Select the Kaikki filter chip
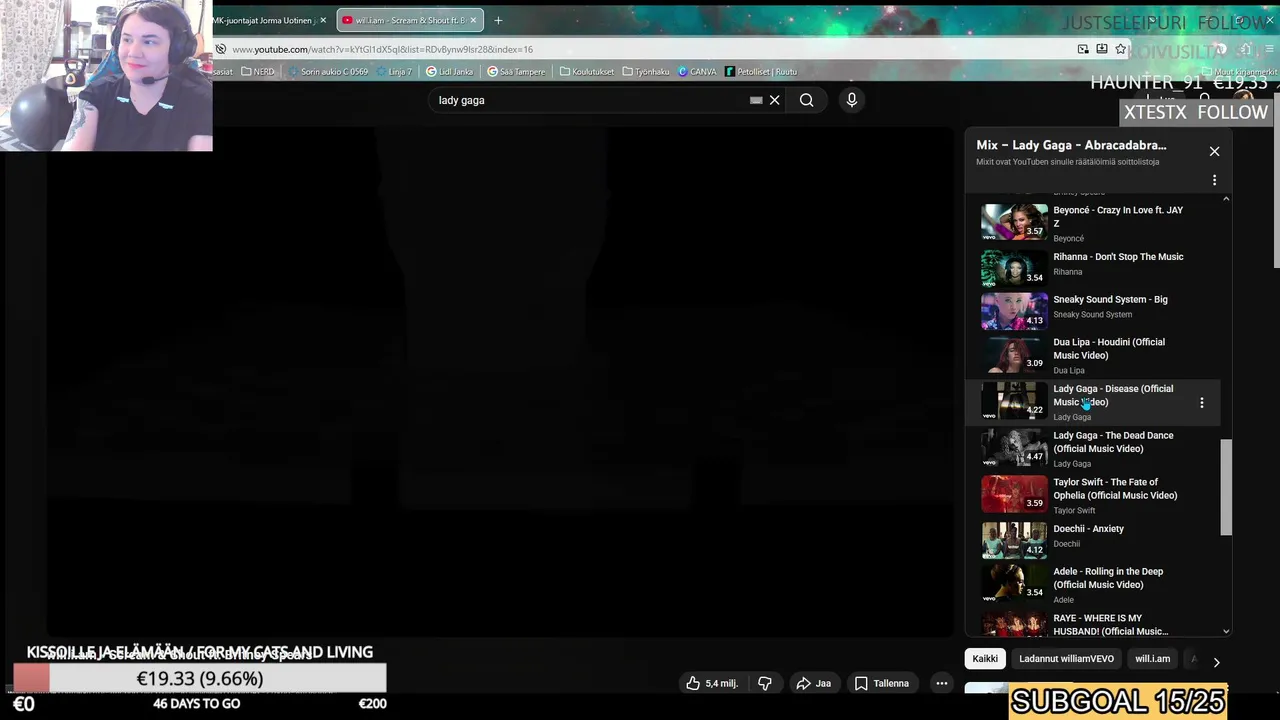The image size is (1280, 720). tap(985, 659)
